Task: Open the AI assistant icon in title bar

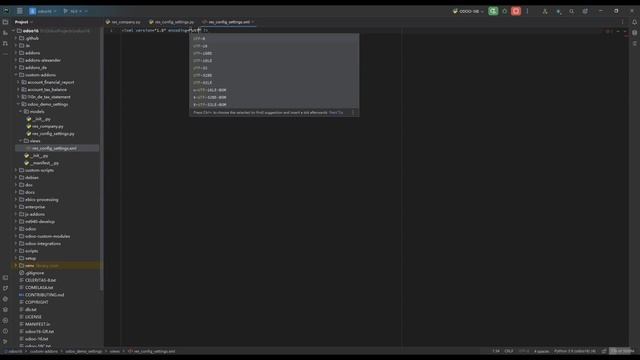Action: [x=558, y=11]
